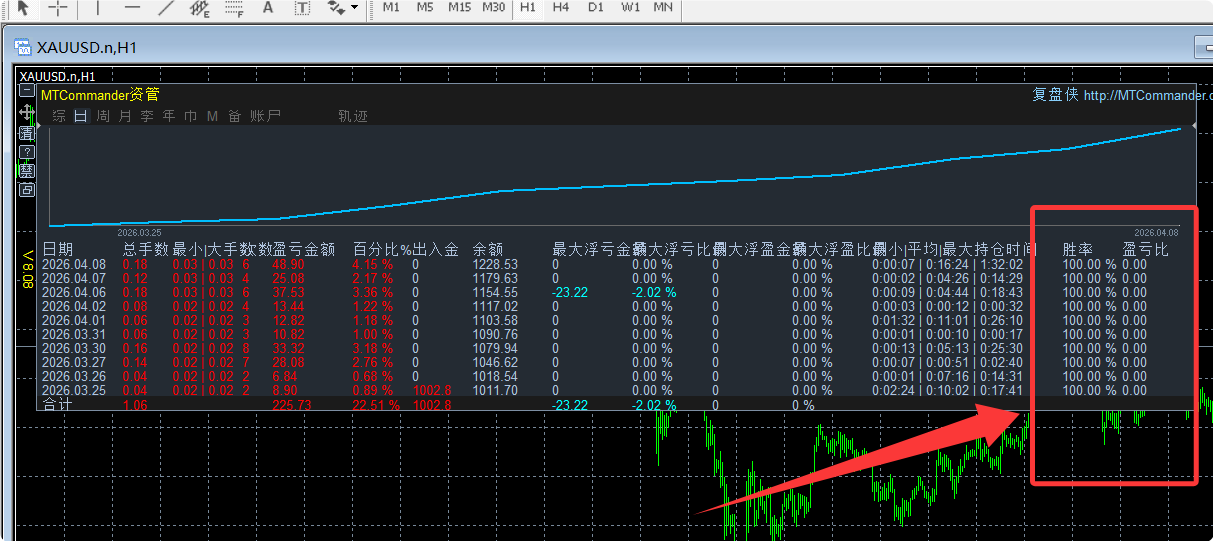Click the equity curve end point 2026.04.08
This screenshot has width=1213, height=541.
pyautogui.click(x=1157, y=231)
